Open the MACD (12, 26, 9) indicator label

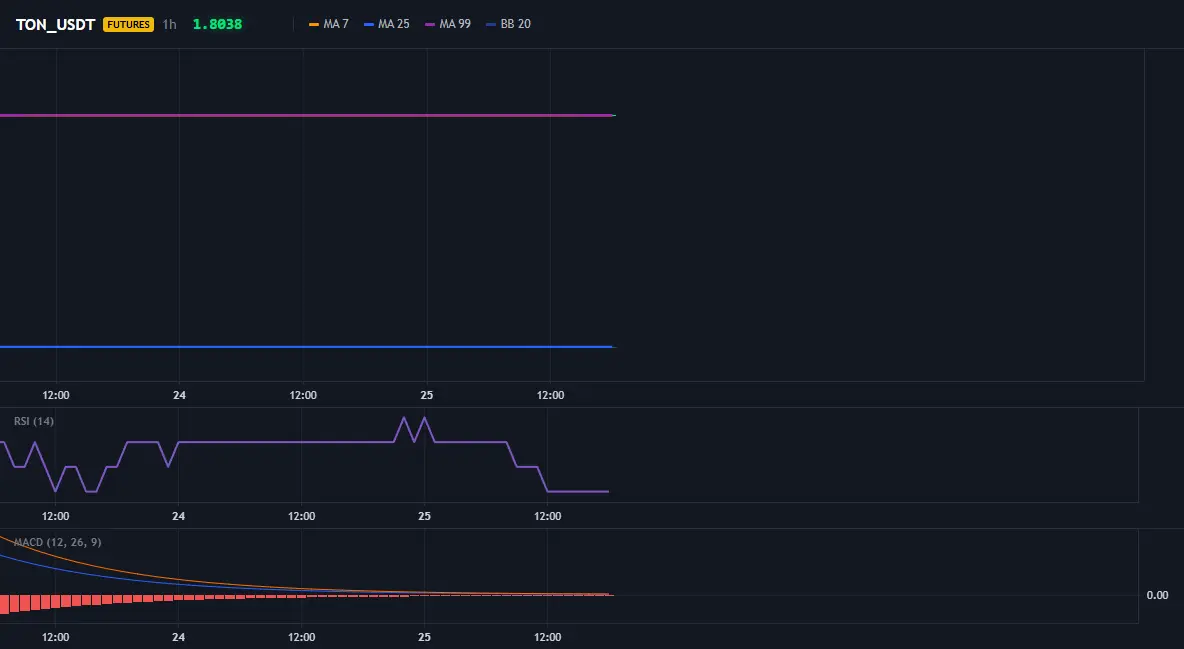[57, 542]
